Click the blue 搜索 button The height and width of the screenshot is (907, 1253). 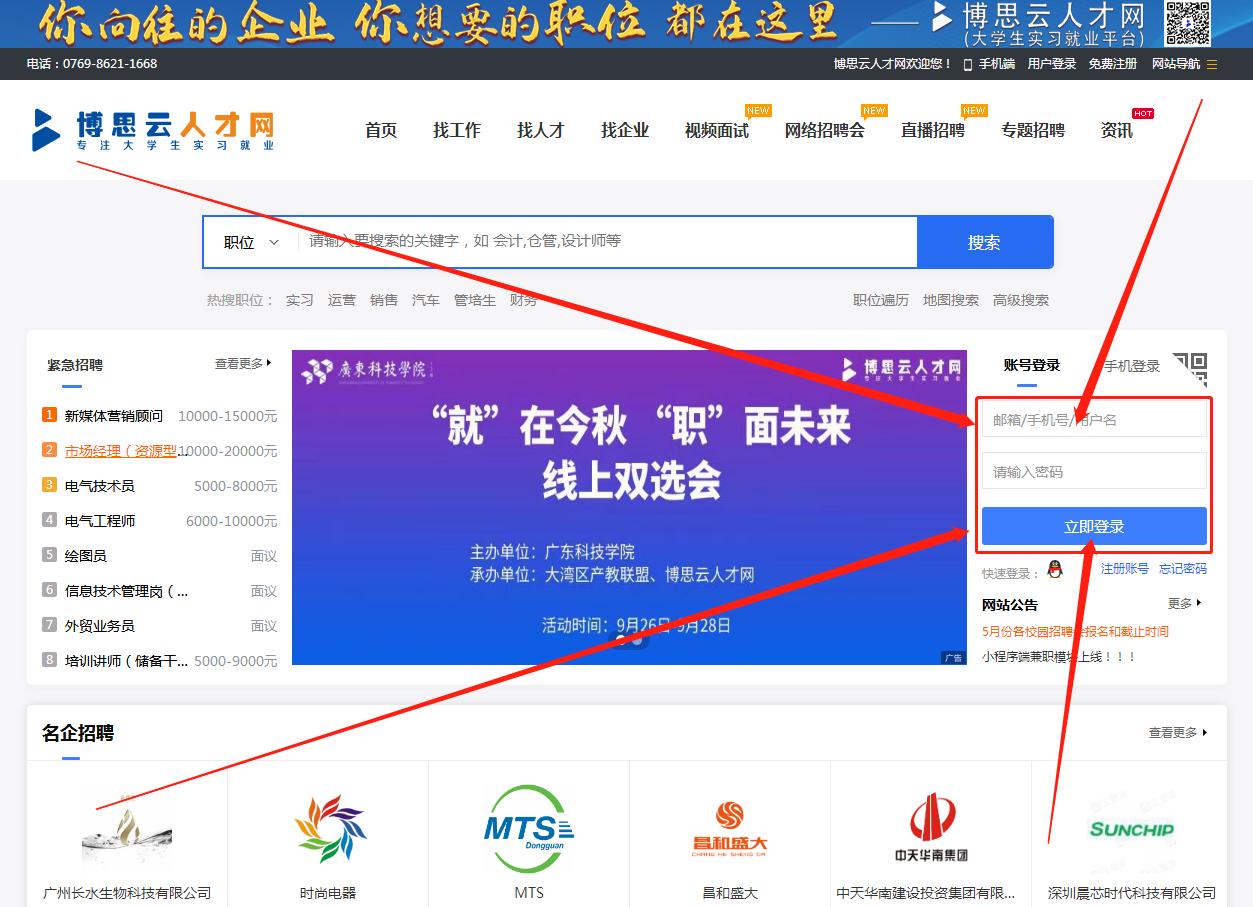(x=984, y=242)
